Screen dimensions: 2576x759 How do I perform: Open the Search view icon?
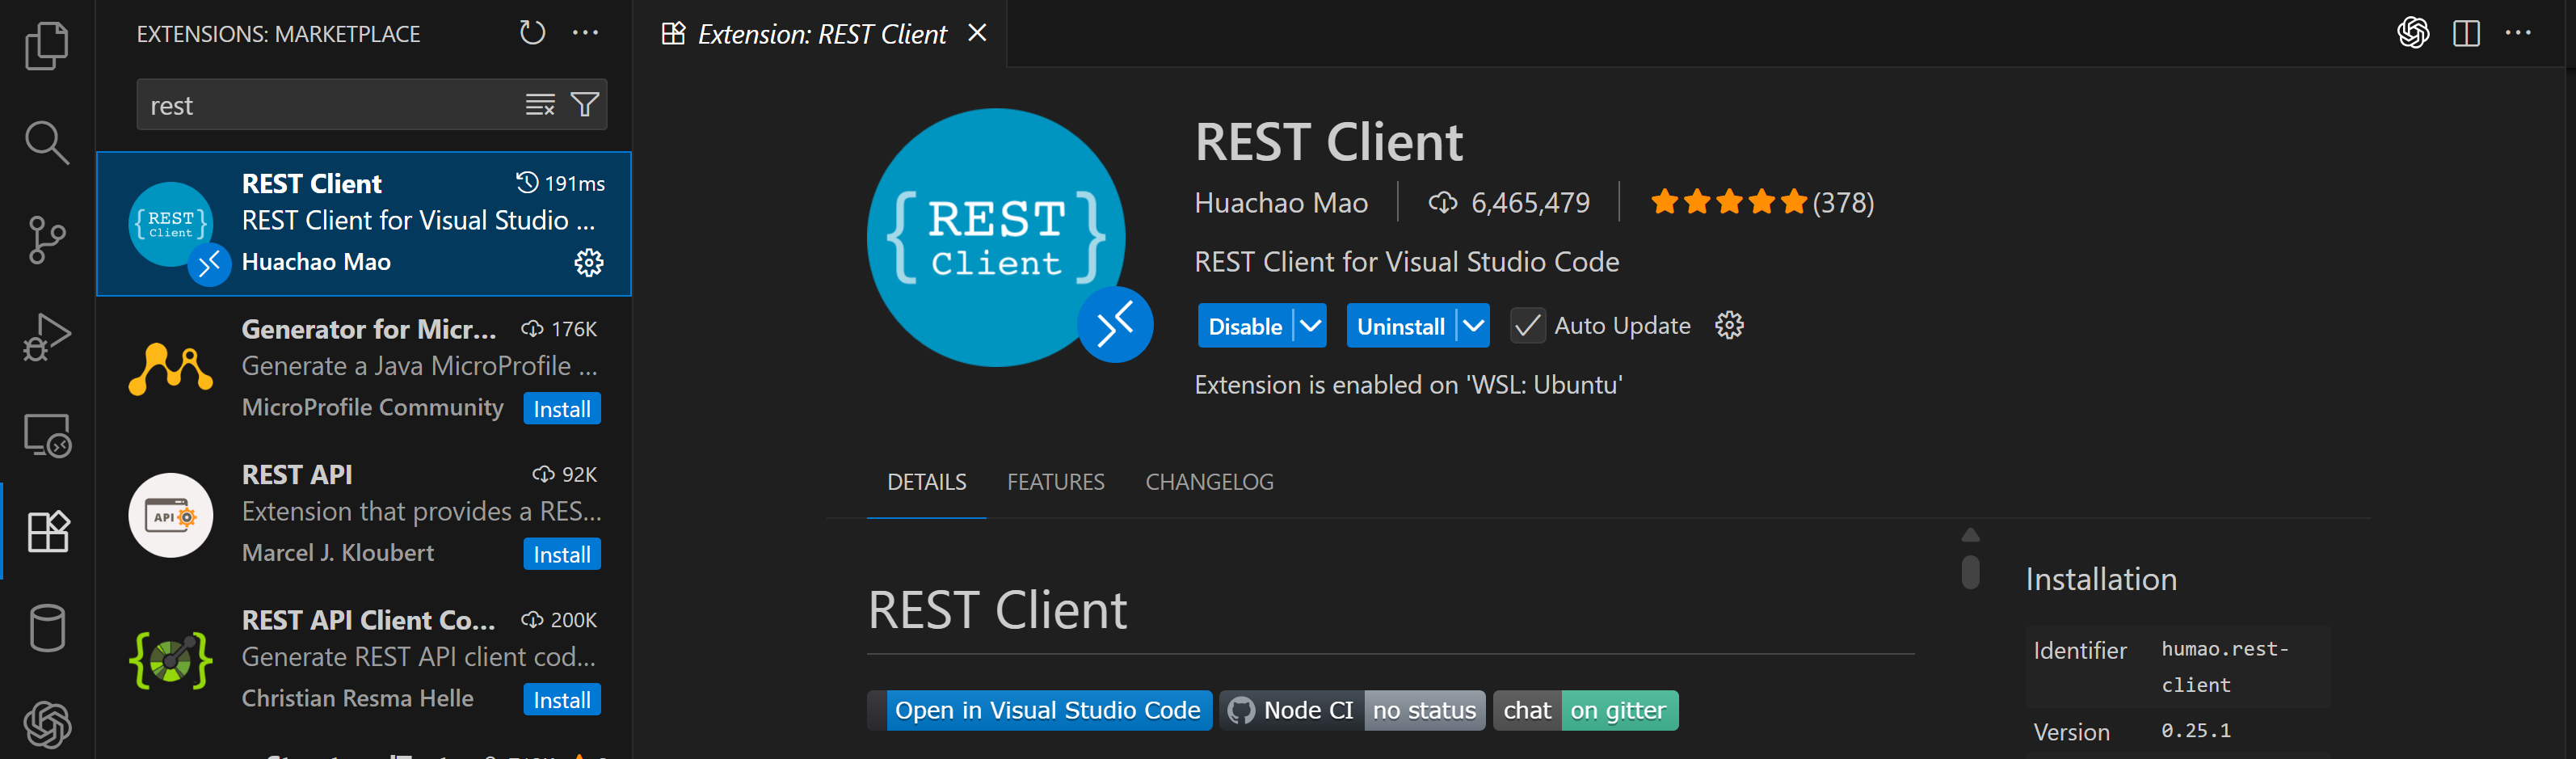(46, 143)
